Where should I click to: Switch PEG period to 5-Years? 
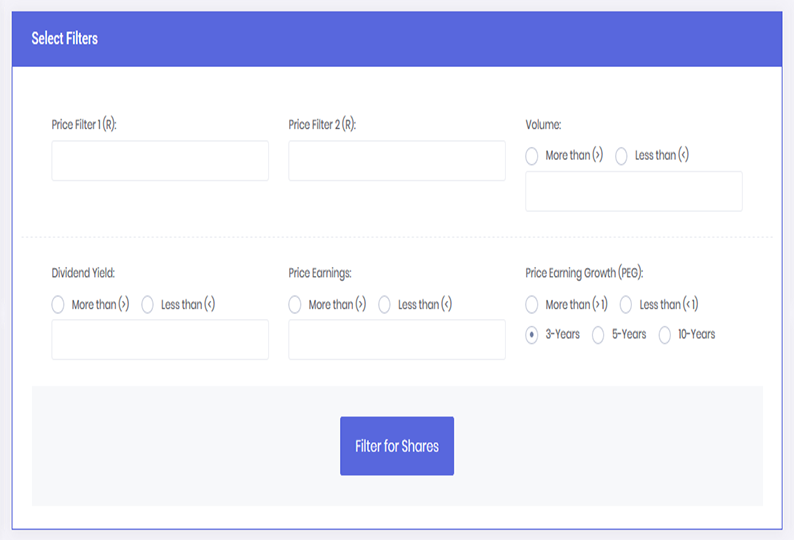(599, 335)
